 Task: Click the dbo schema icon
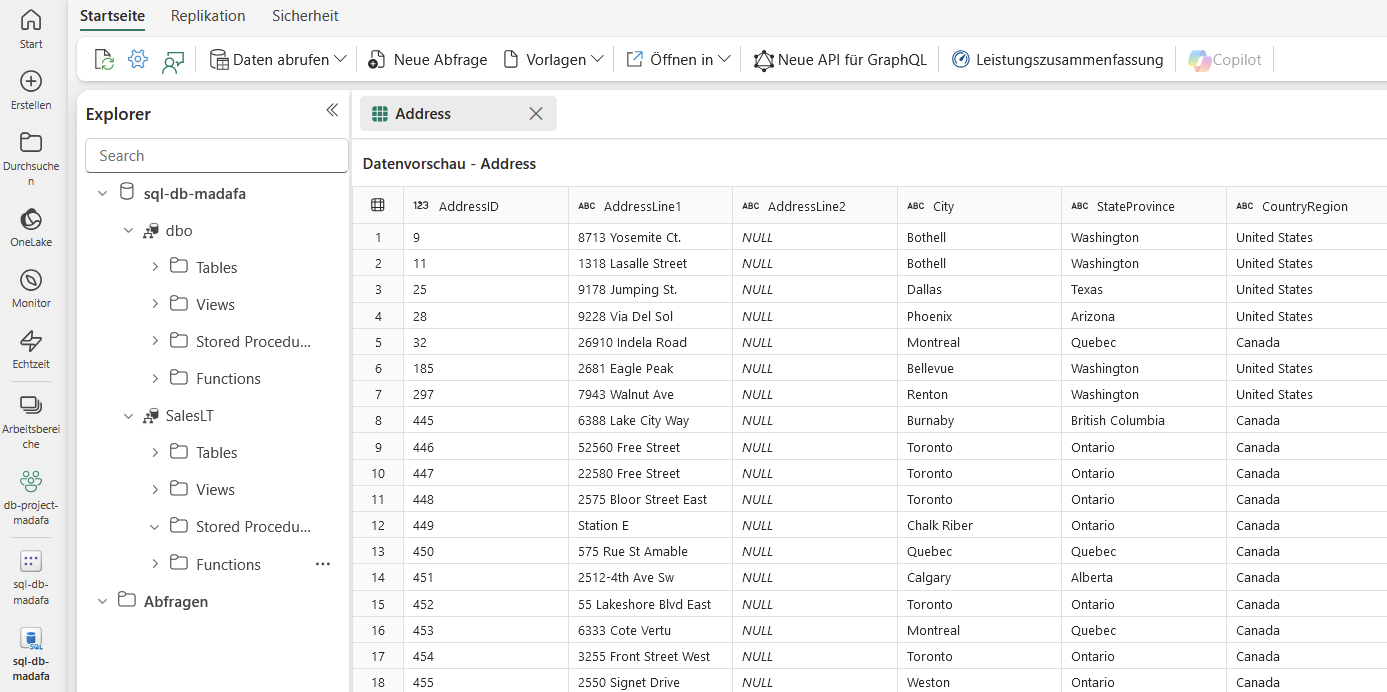tap(151, 231)
